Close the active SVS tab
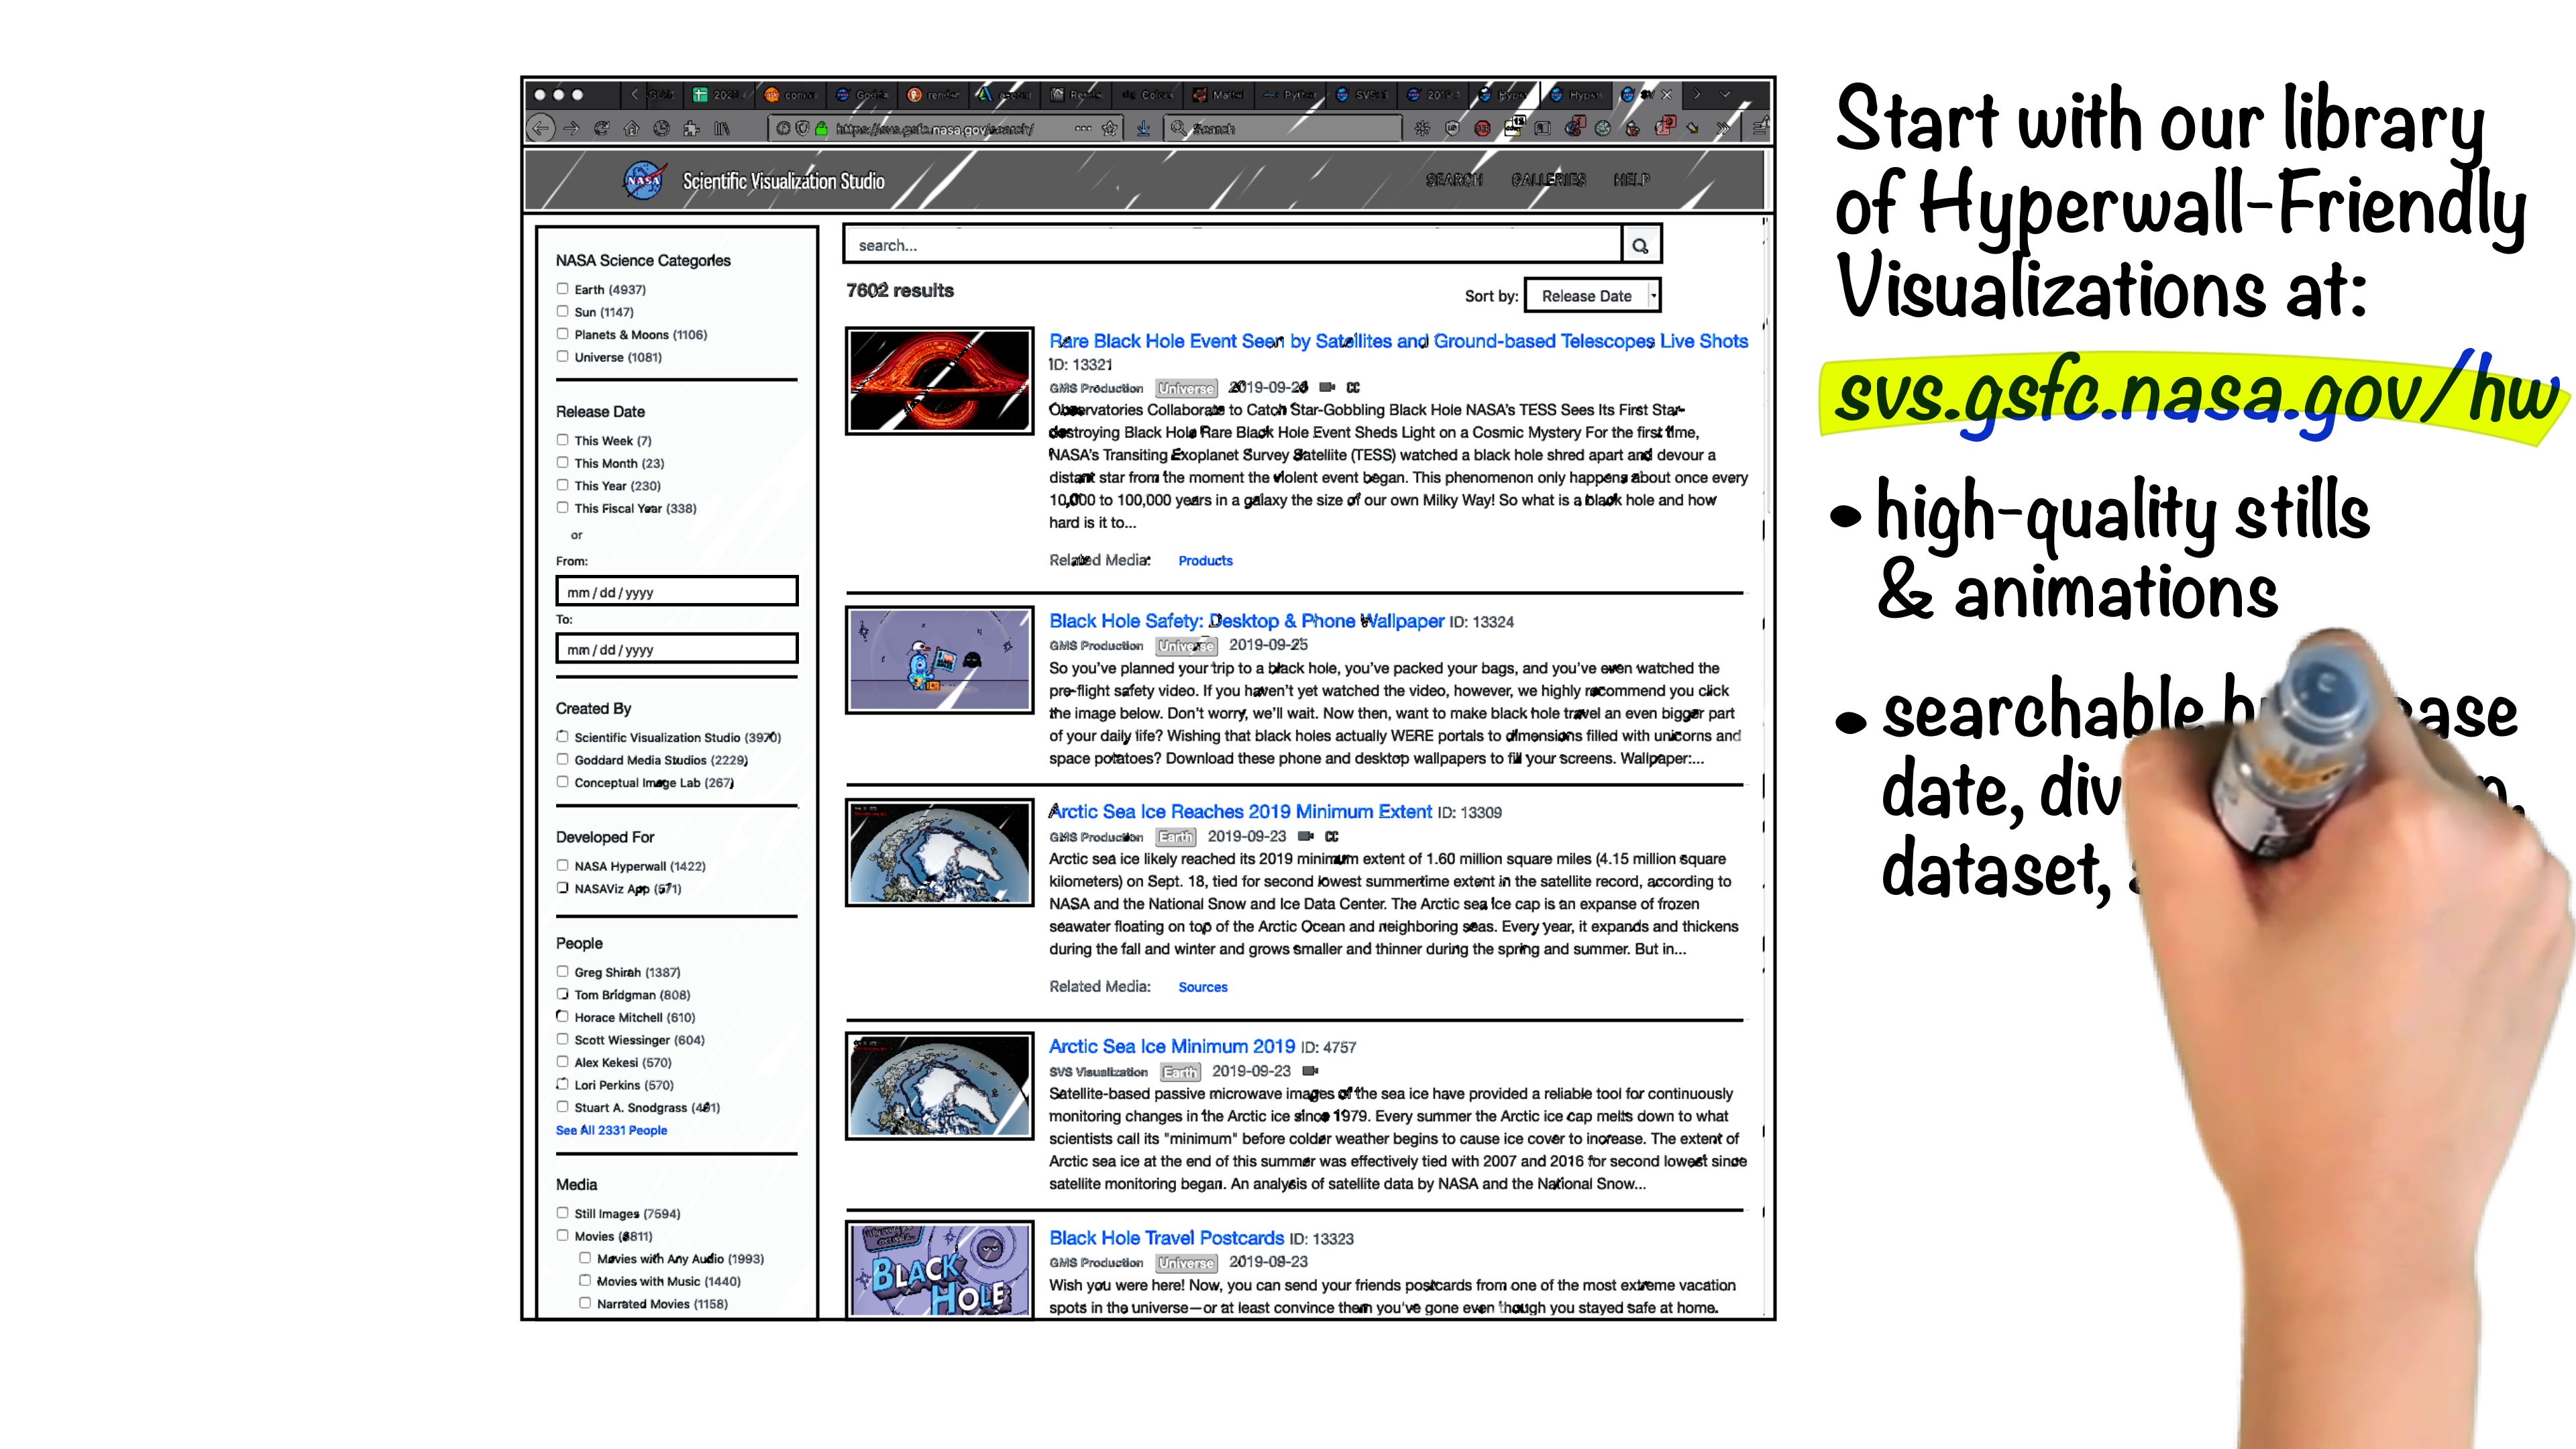This screenshot has height=1449, width=2576. (1666, 94)
